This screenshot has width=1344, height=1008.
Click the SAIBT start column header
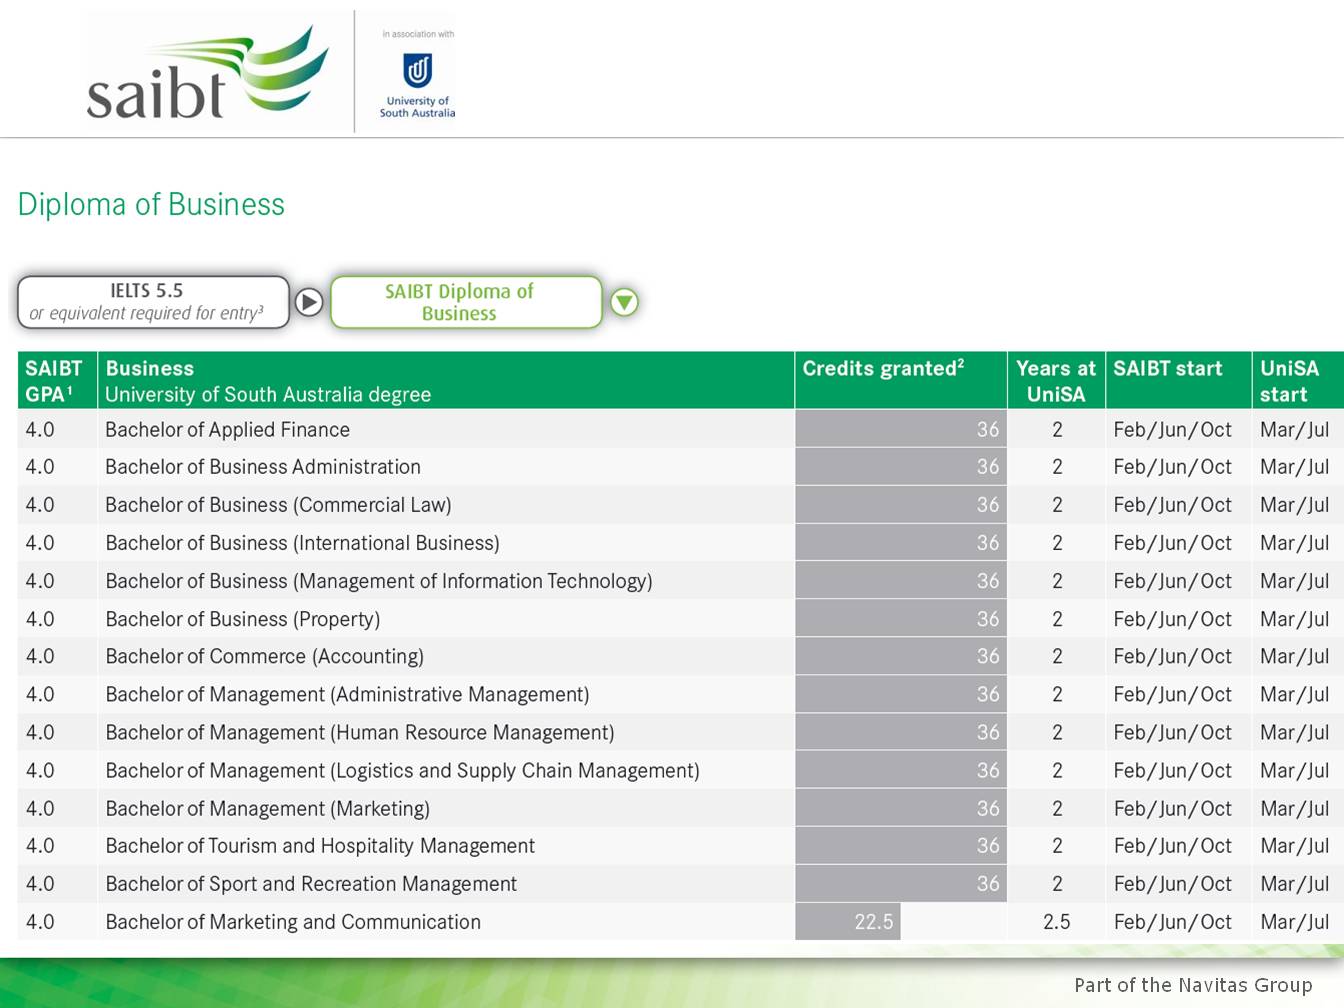point(1178,380)
